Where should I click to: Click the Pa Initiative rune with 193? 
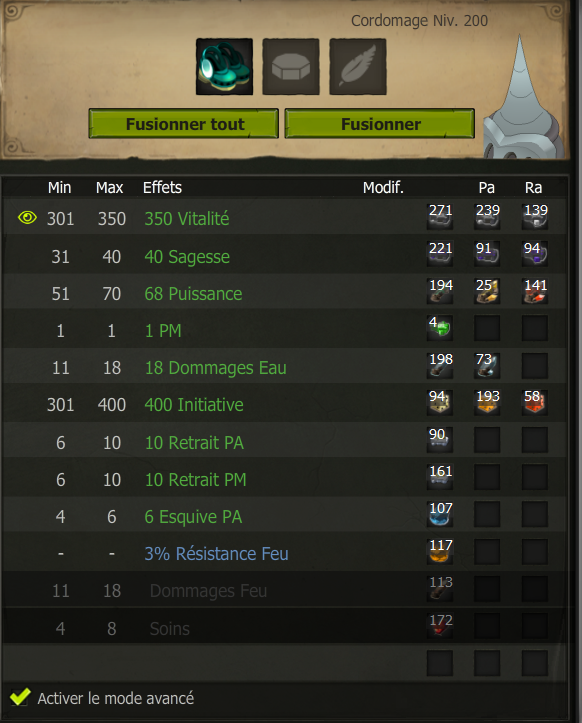click(x=487, y=402)
